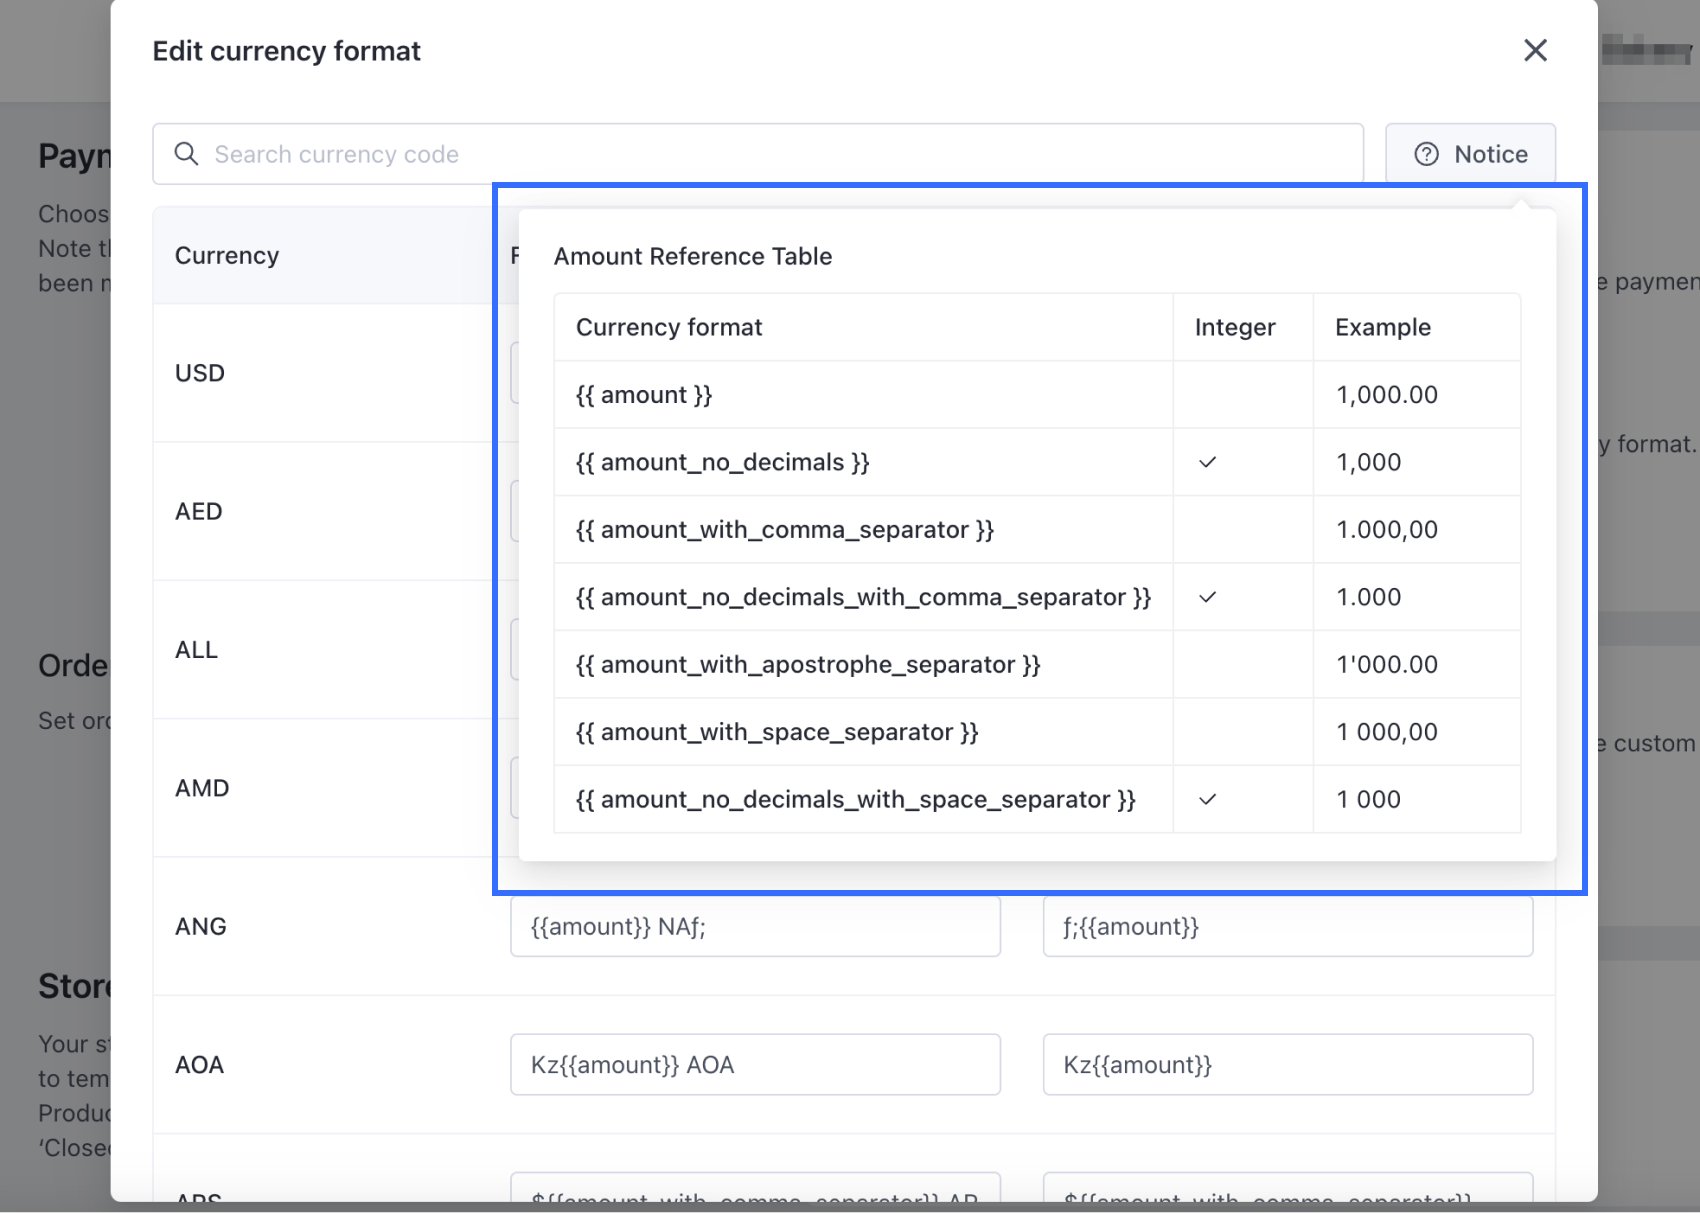Select the {{ amount }} format row
1700x1213 pixels.
[x=644, y=394]
